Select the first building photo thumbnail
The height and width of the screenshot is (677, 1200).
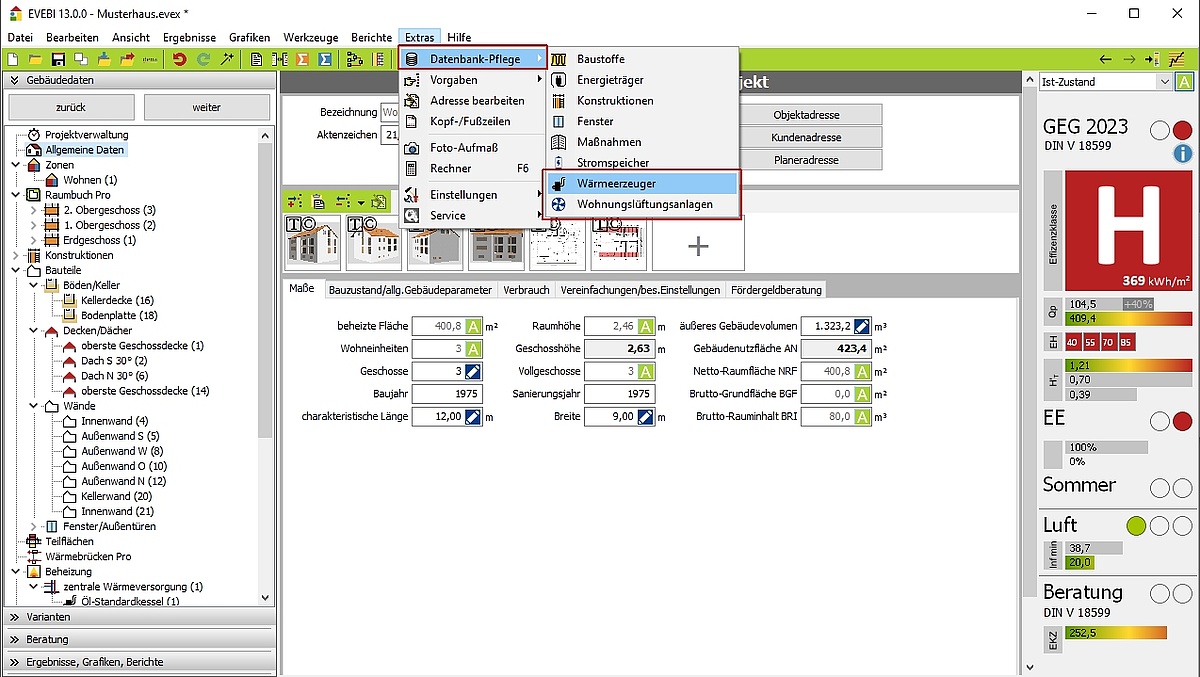314,243
